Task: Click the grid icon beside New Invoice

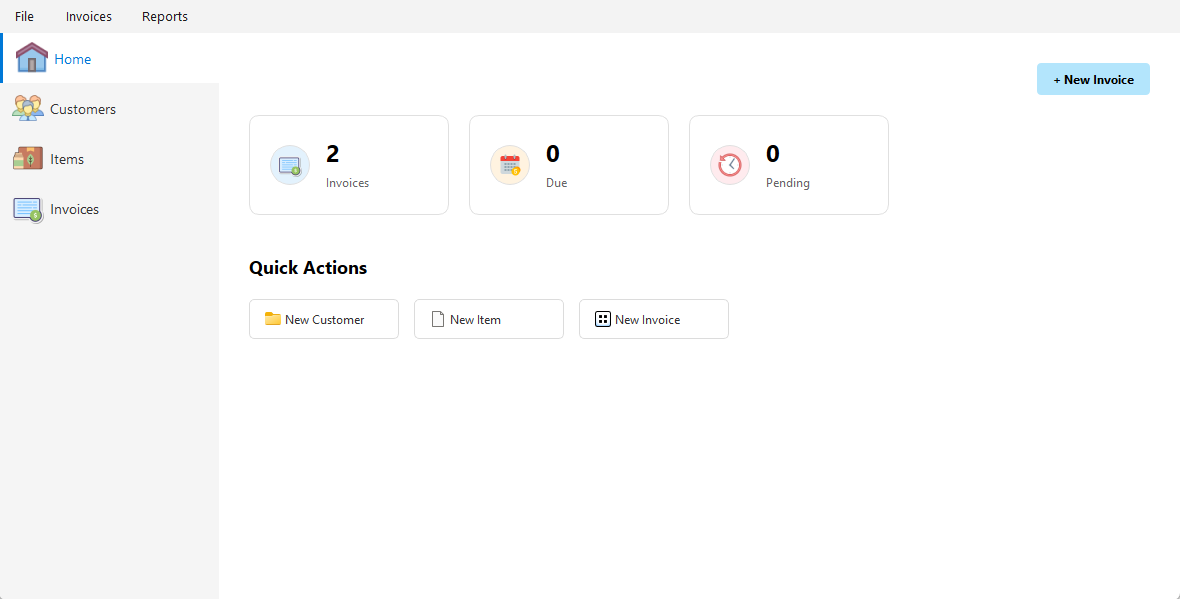Action: [602, 318]
